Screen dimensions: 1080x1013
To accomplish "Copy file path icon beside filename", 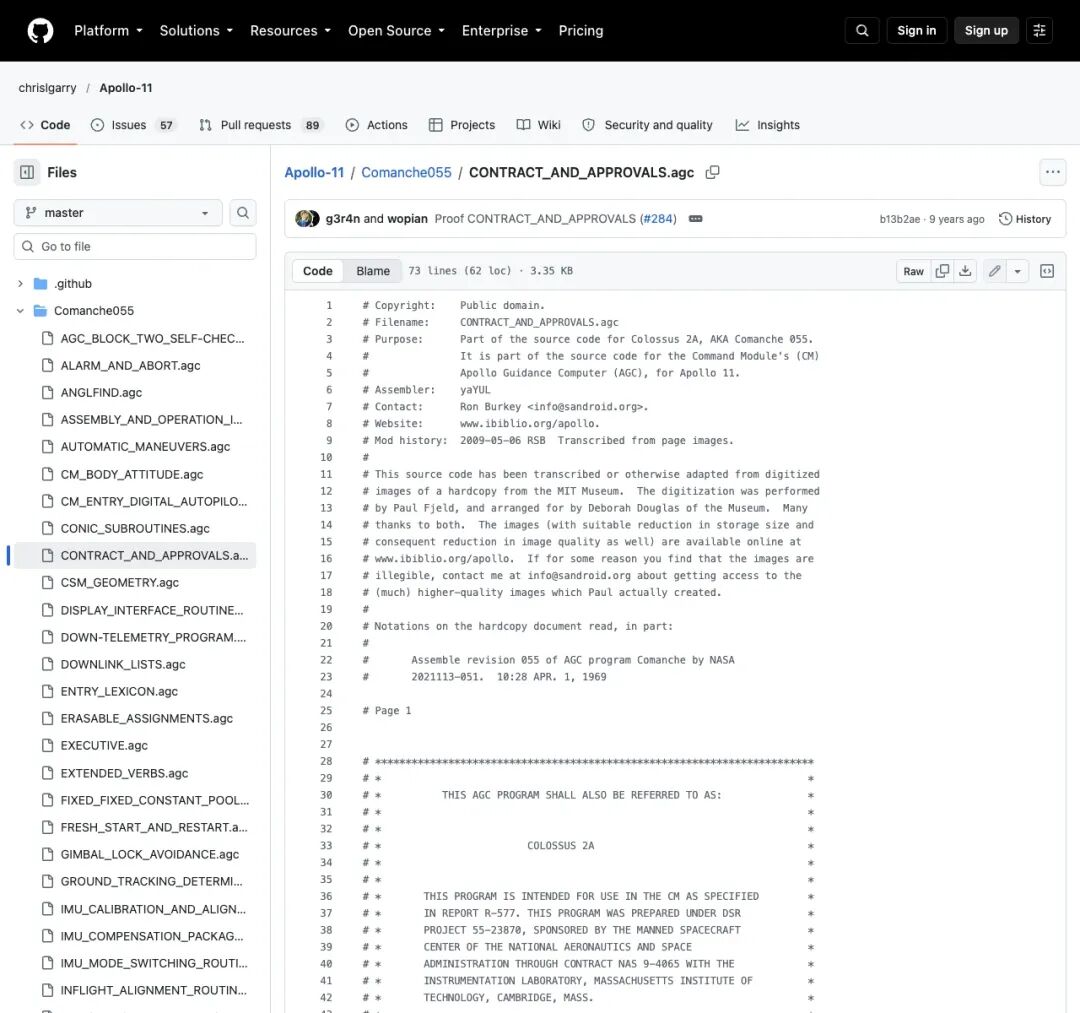I will coord(712,172).
